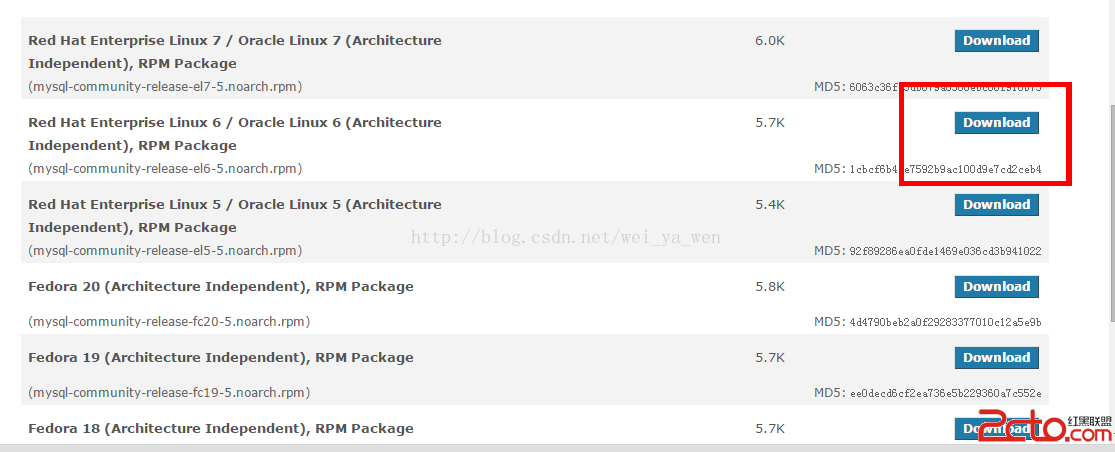Download the Red Hat Enterprise Linux 7 package

click(996, 41)
